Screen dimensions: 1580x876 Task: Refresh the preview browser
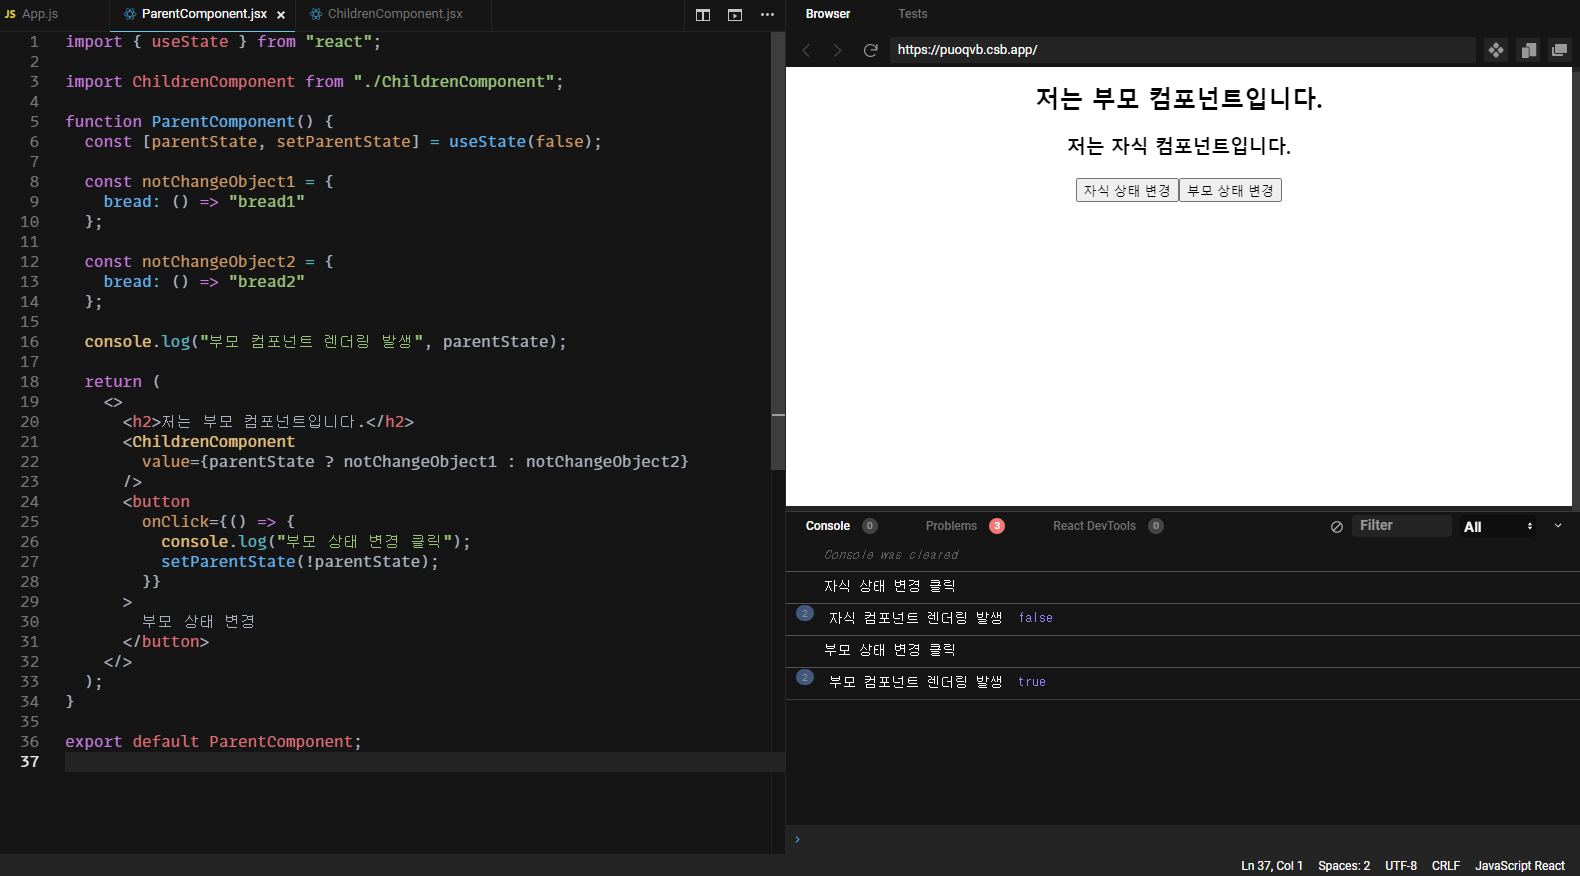(870, 50)
